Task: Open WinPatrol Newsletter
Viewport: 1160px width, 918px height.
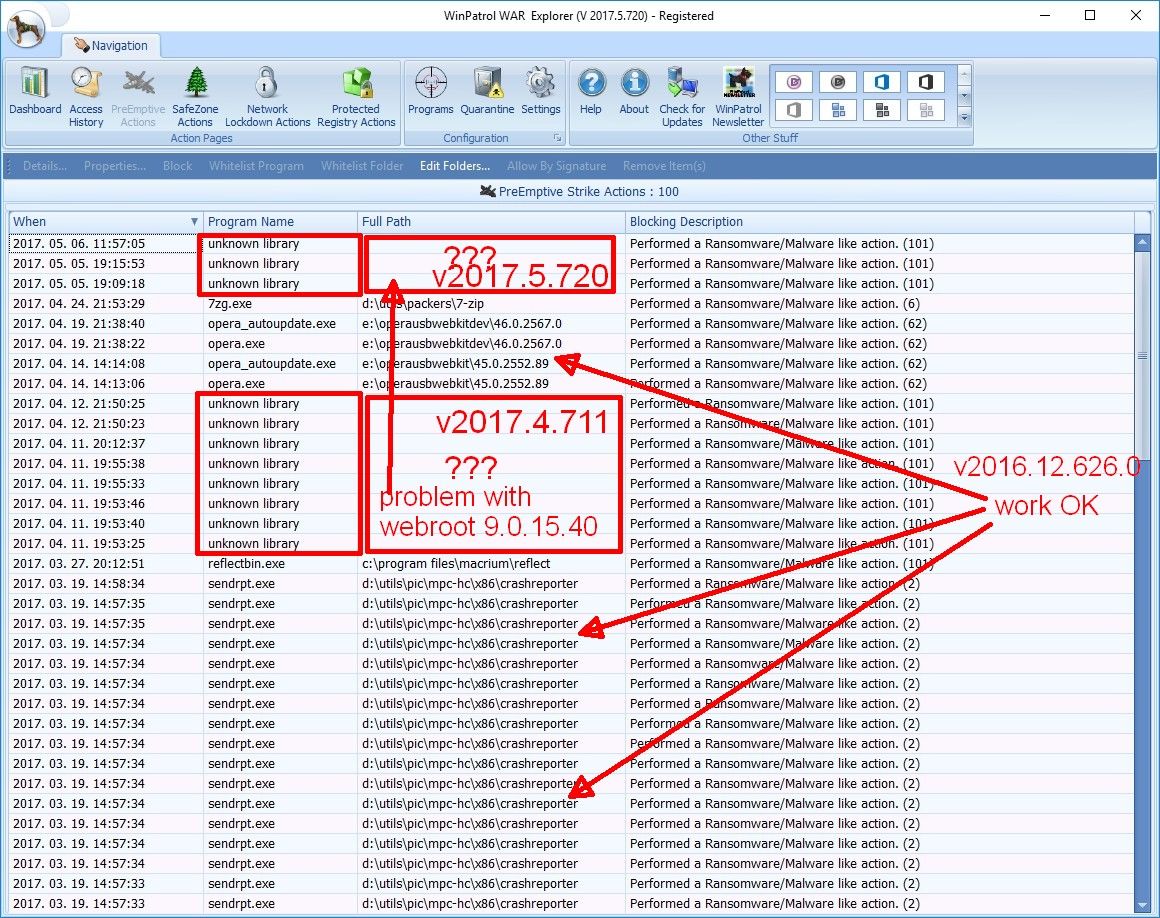Action: [x=738, y=97]
